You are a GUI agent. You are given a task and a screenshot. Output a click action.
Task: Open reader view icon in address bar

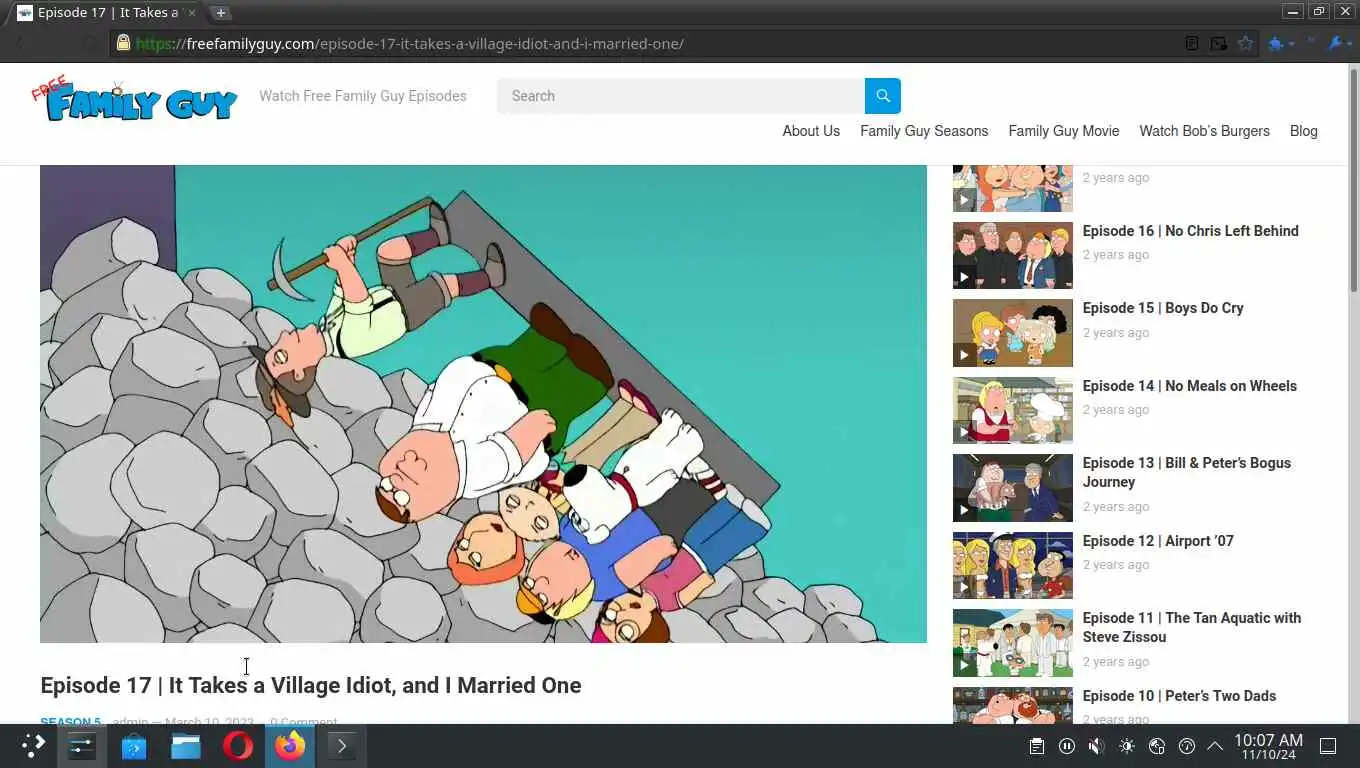click(x=1191, y=43)
